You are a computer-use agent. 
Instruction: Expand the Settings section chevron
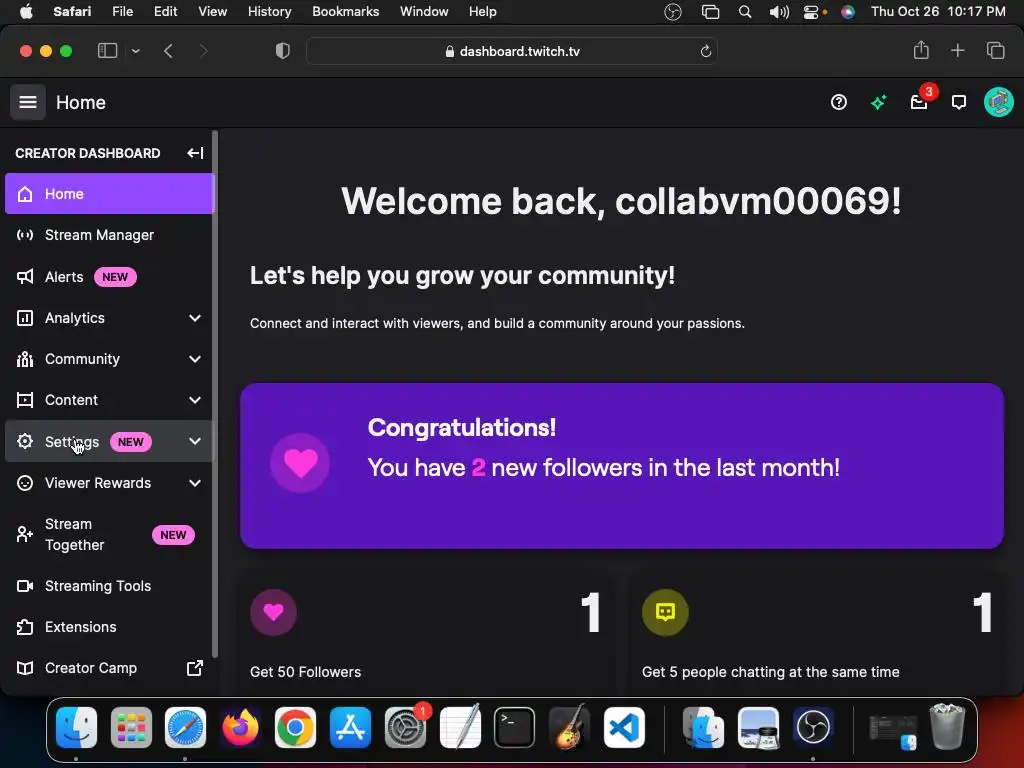pos(195,441)
